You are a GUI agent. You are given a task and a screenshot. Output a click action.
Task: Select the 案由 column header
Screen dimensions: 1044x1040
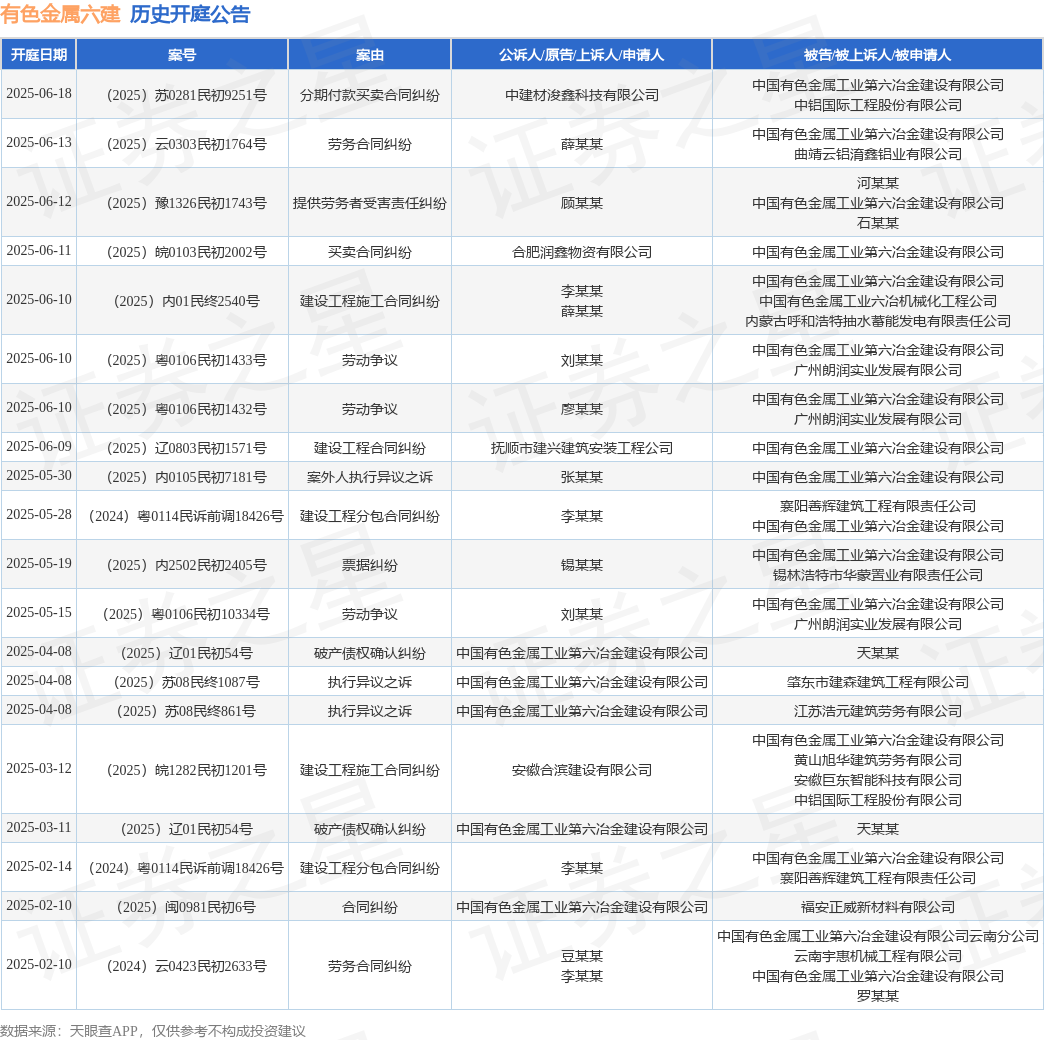click(370, 55)
